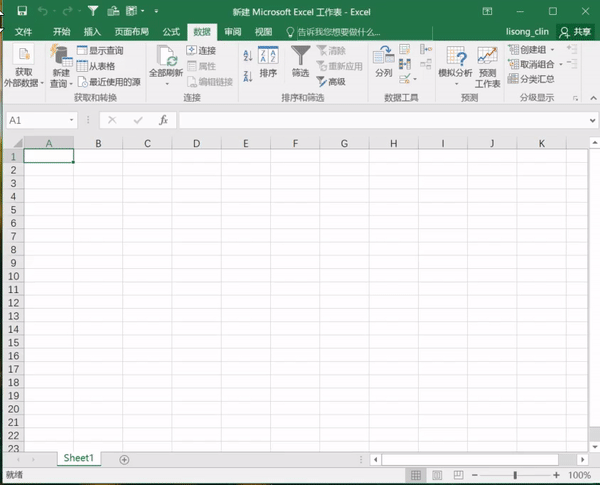Click 最近使用的源
Image resolution: width=600 pixels, height=485 pixels.
click(109, 82)
